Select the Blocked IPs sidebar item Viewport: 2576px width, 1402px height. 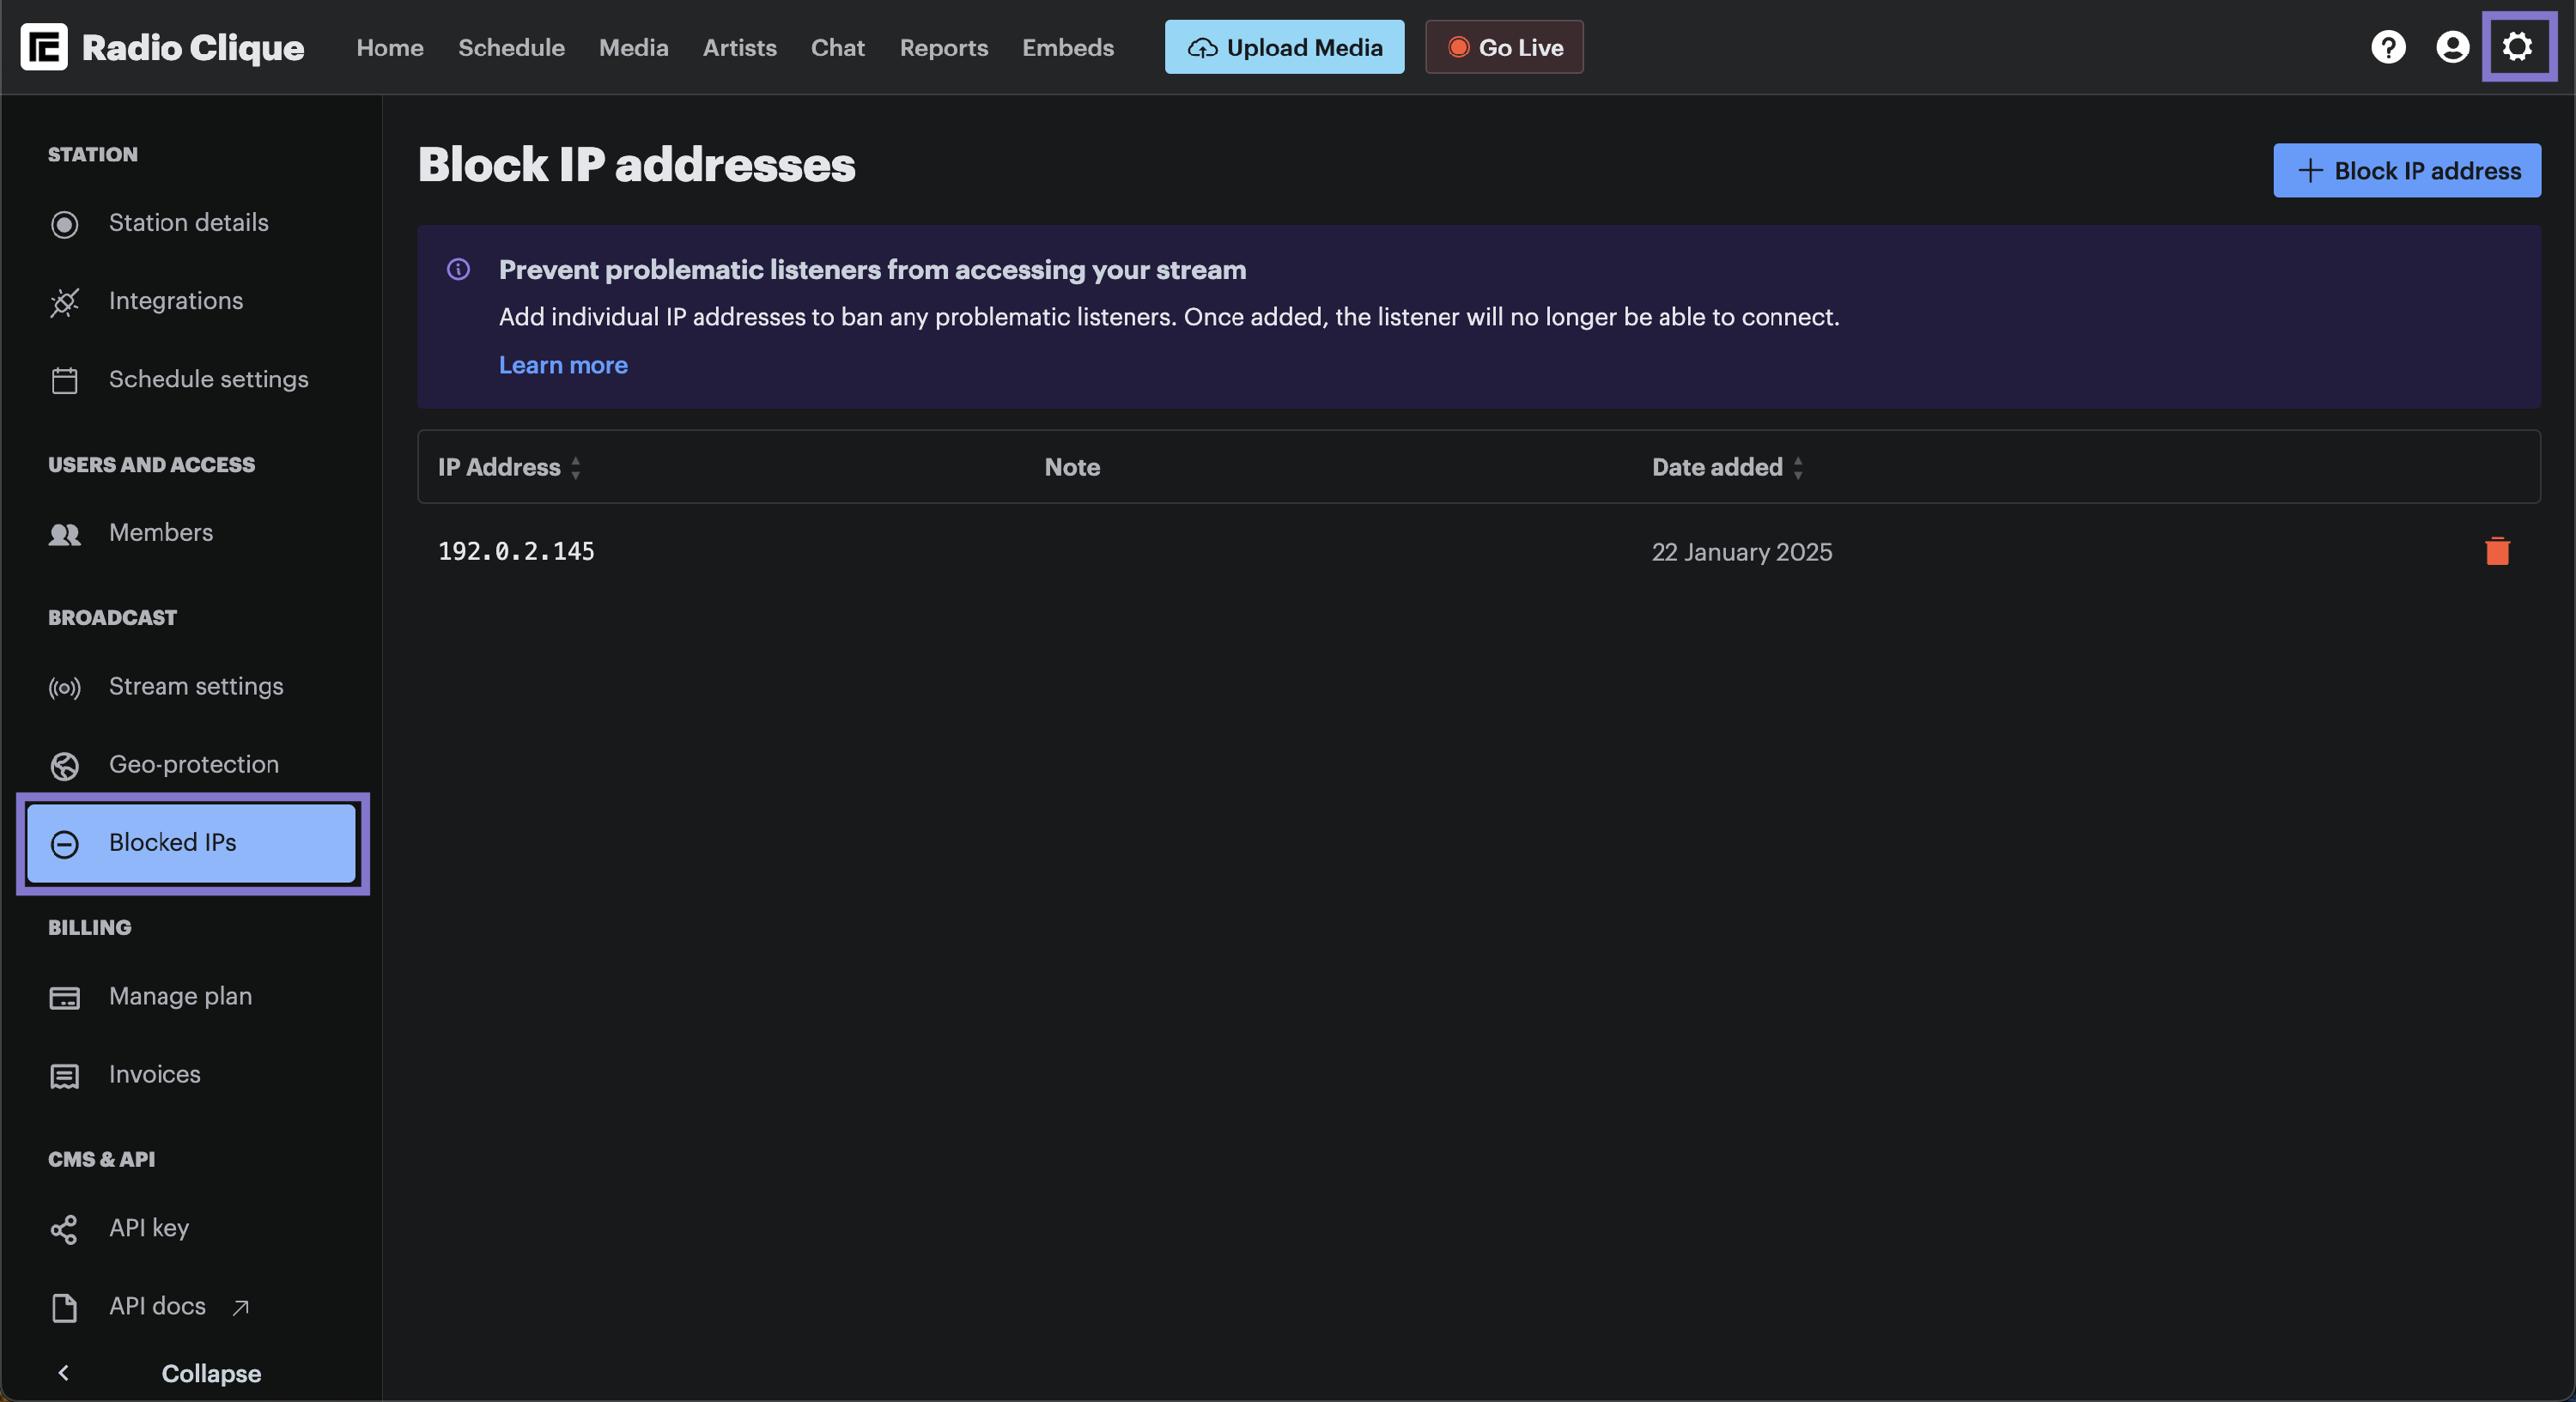tap(192, 843)
